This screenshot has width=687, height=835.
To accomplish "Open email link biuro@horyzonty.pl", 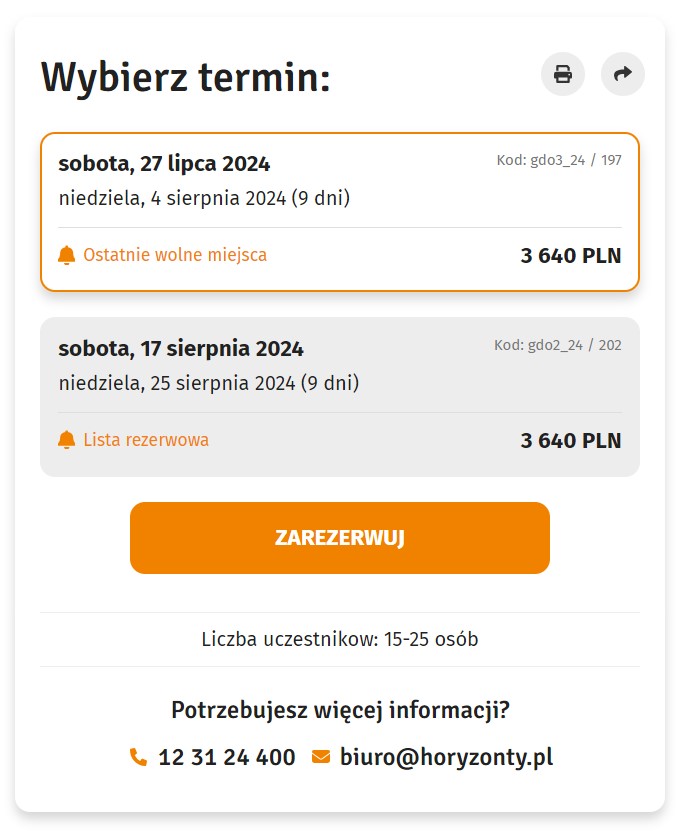I will [x=446, y=757].
